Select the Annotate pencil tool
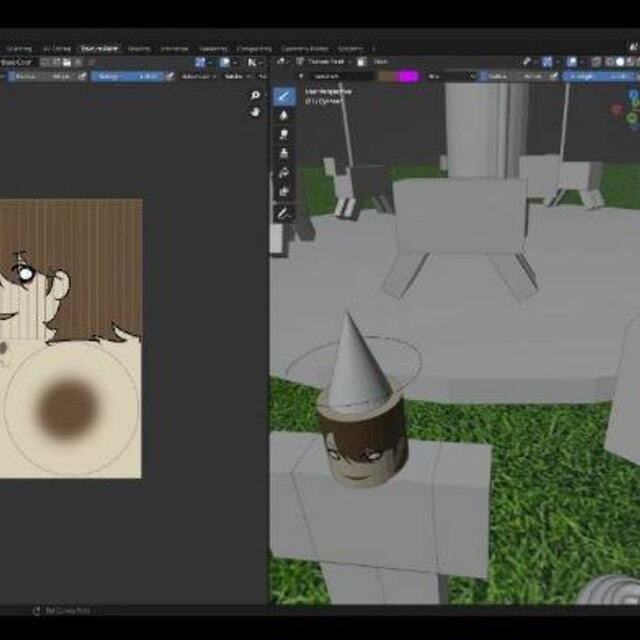The image size is (640, 640). point(284,213)
